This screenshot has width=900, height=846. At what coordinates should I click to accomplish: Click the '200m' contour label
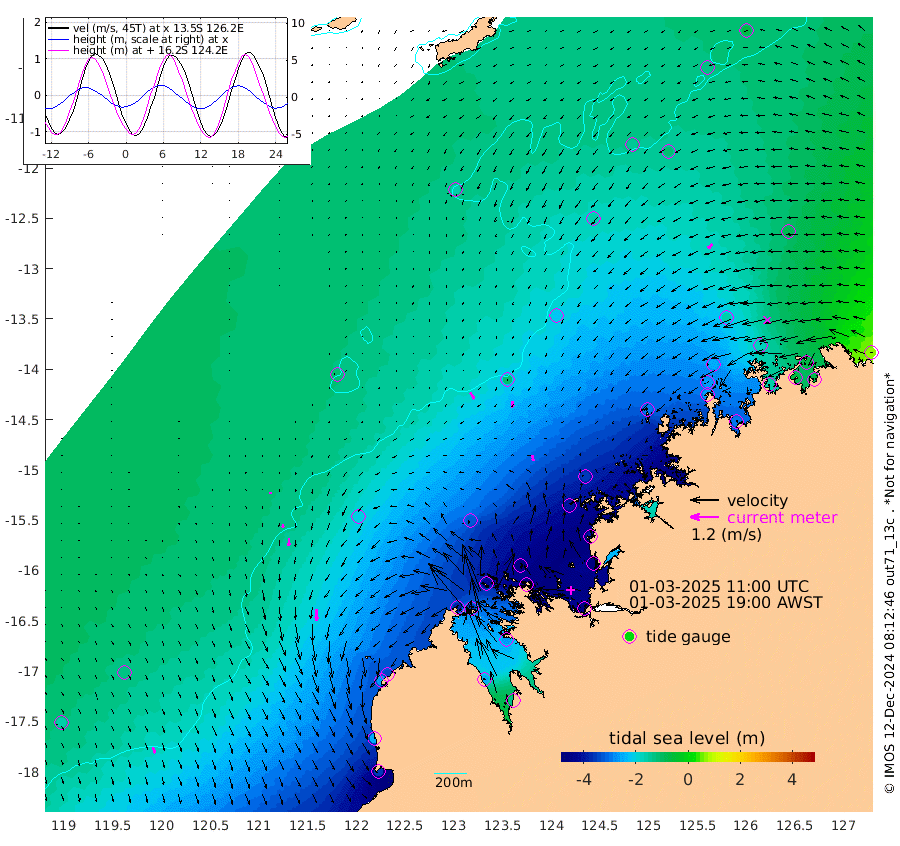[453, 783]
